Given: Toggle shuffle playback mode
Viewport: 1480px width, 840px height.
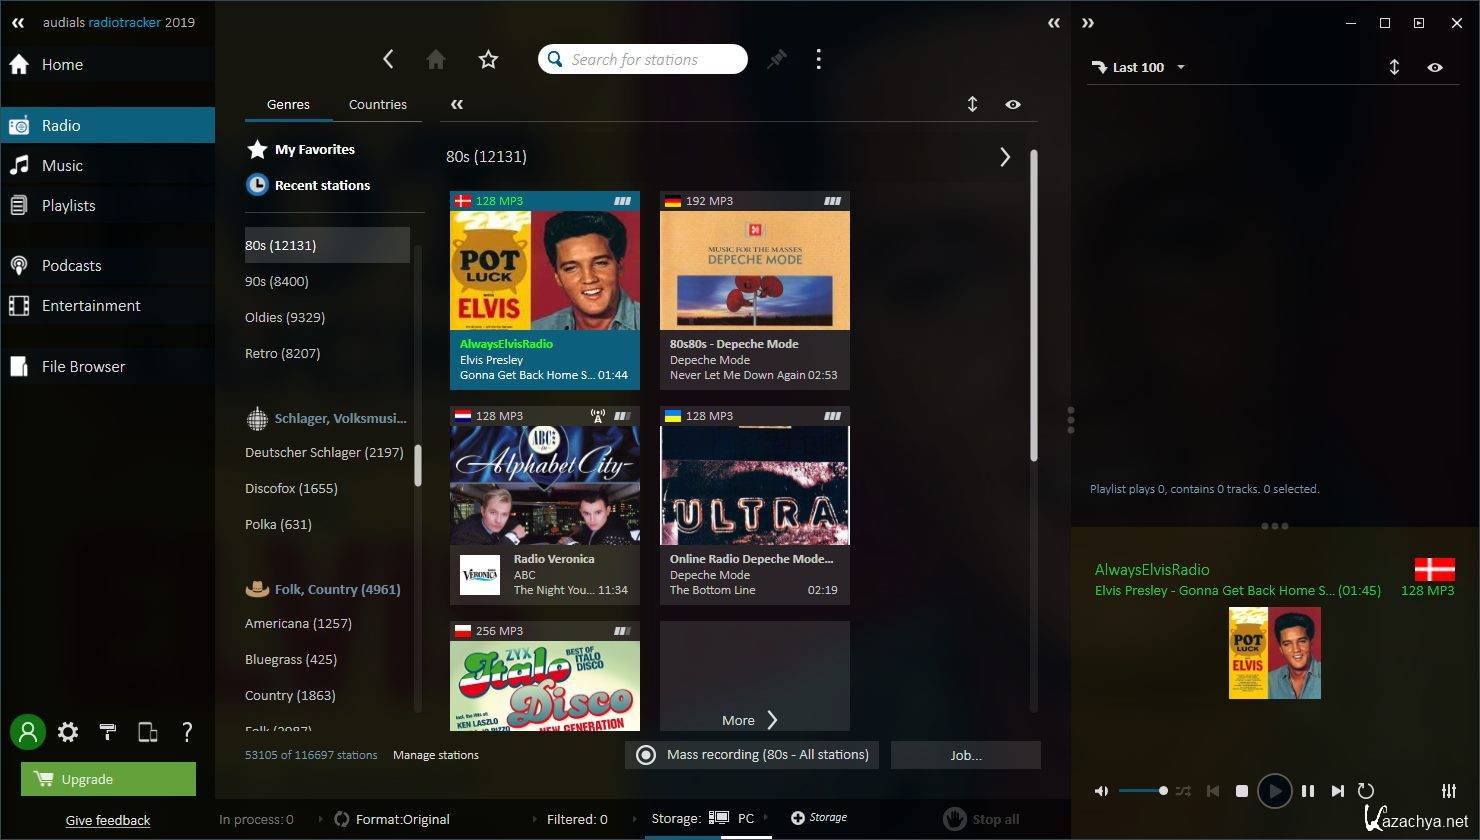Looking at the screenshot, I should pos(1184,791).
